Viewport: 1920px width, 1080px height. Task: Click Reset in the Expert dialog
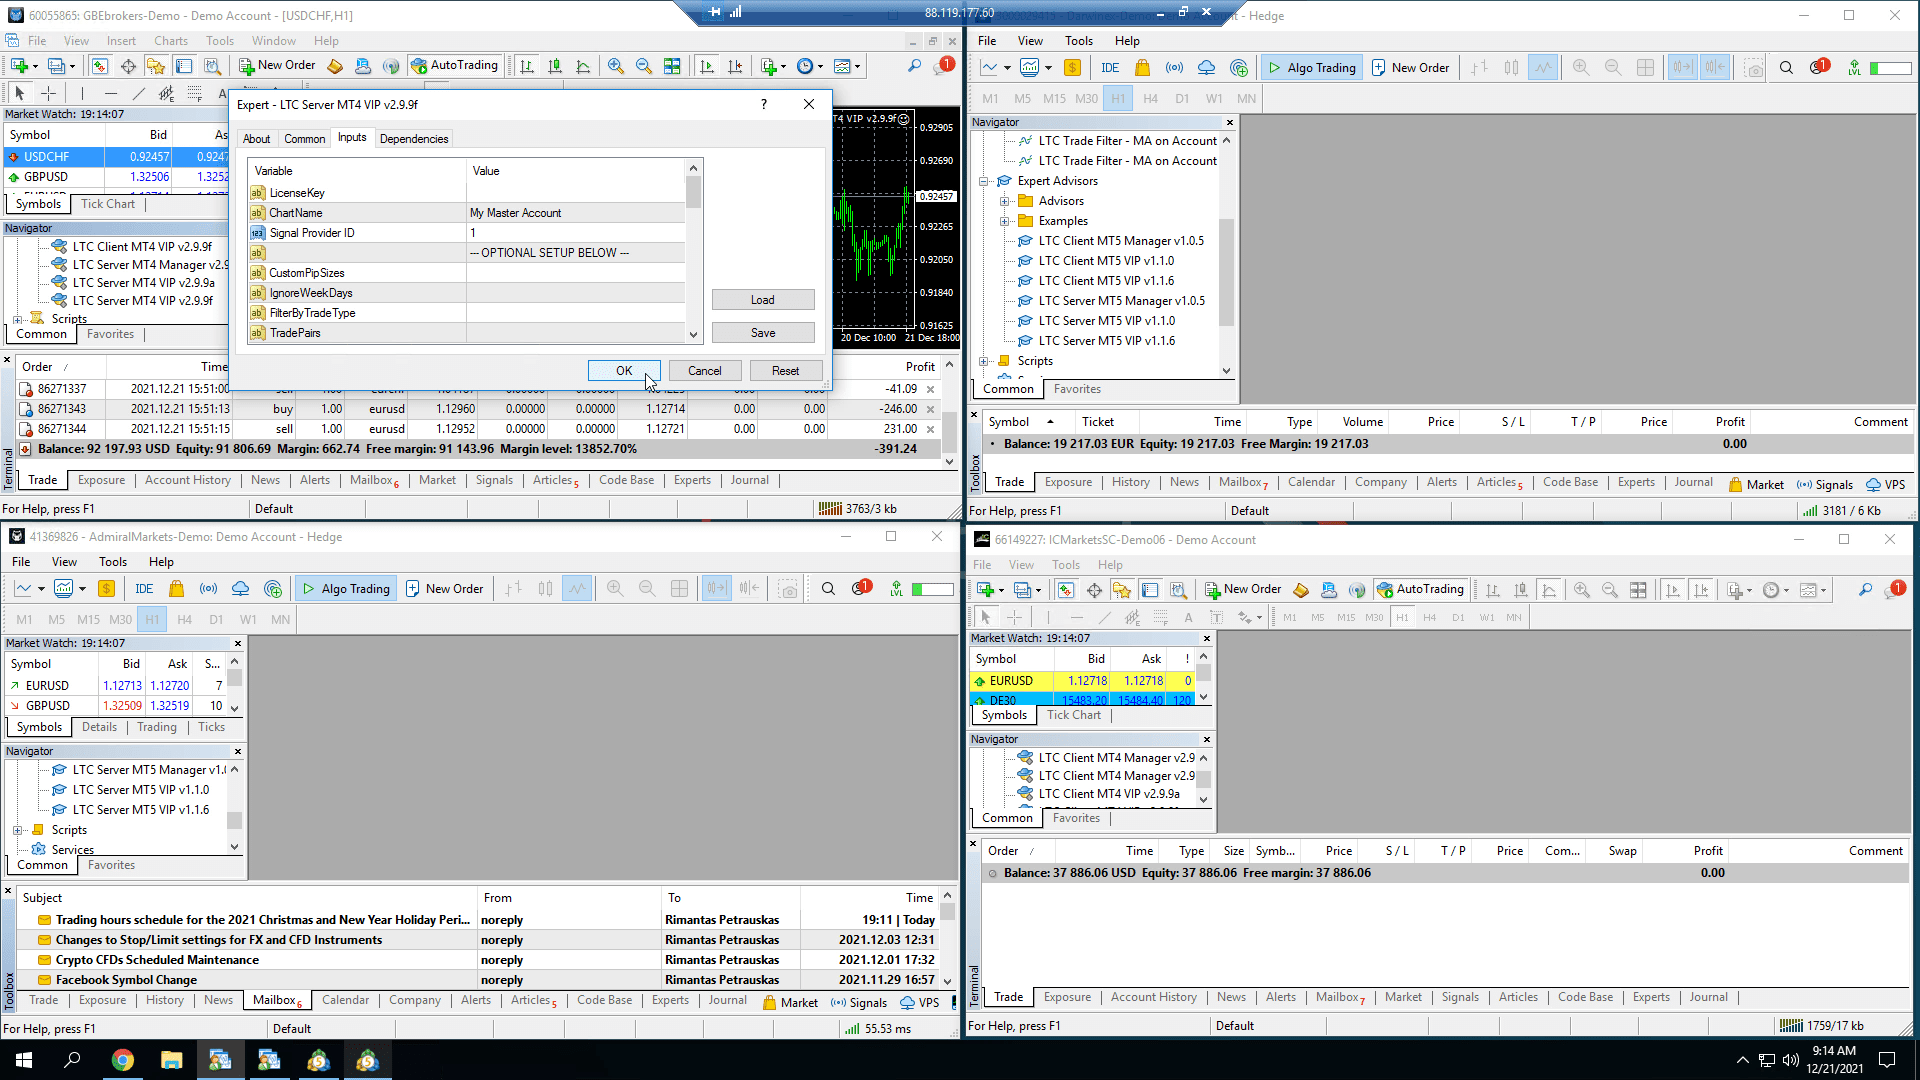[785, 371]
